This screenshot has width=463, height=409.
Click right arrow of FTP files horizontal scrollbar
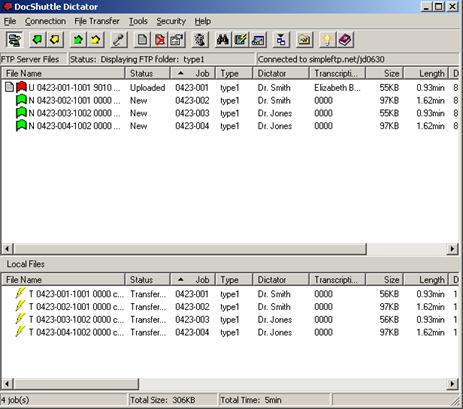[452, 249]
